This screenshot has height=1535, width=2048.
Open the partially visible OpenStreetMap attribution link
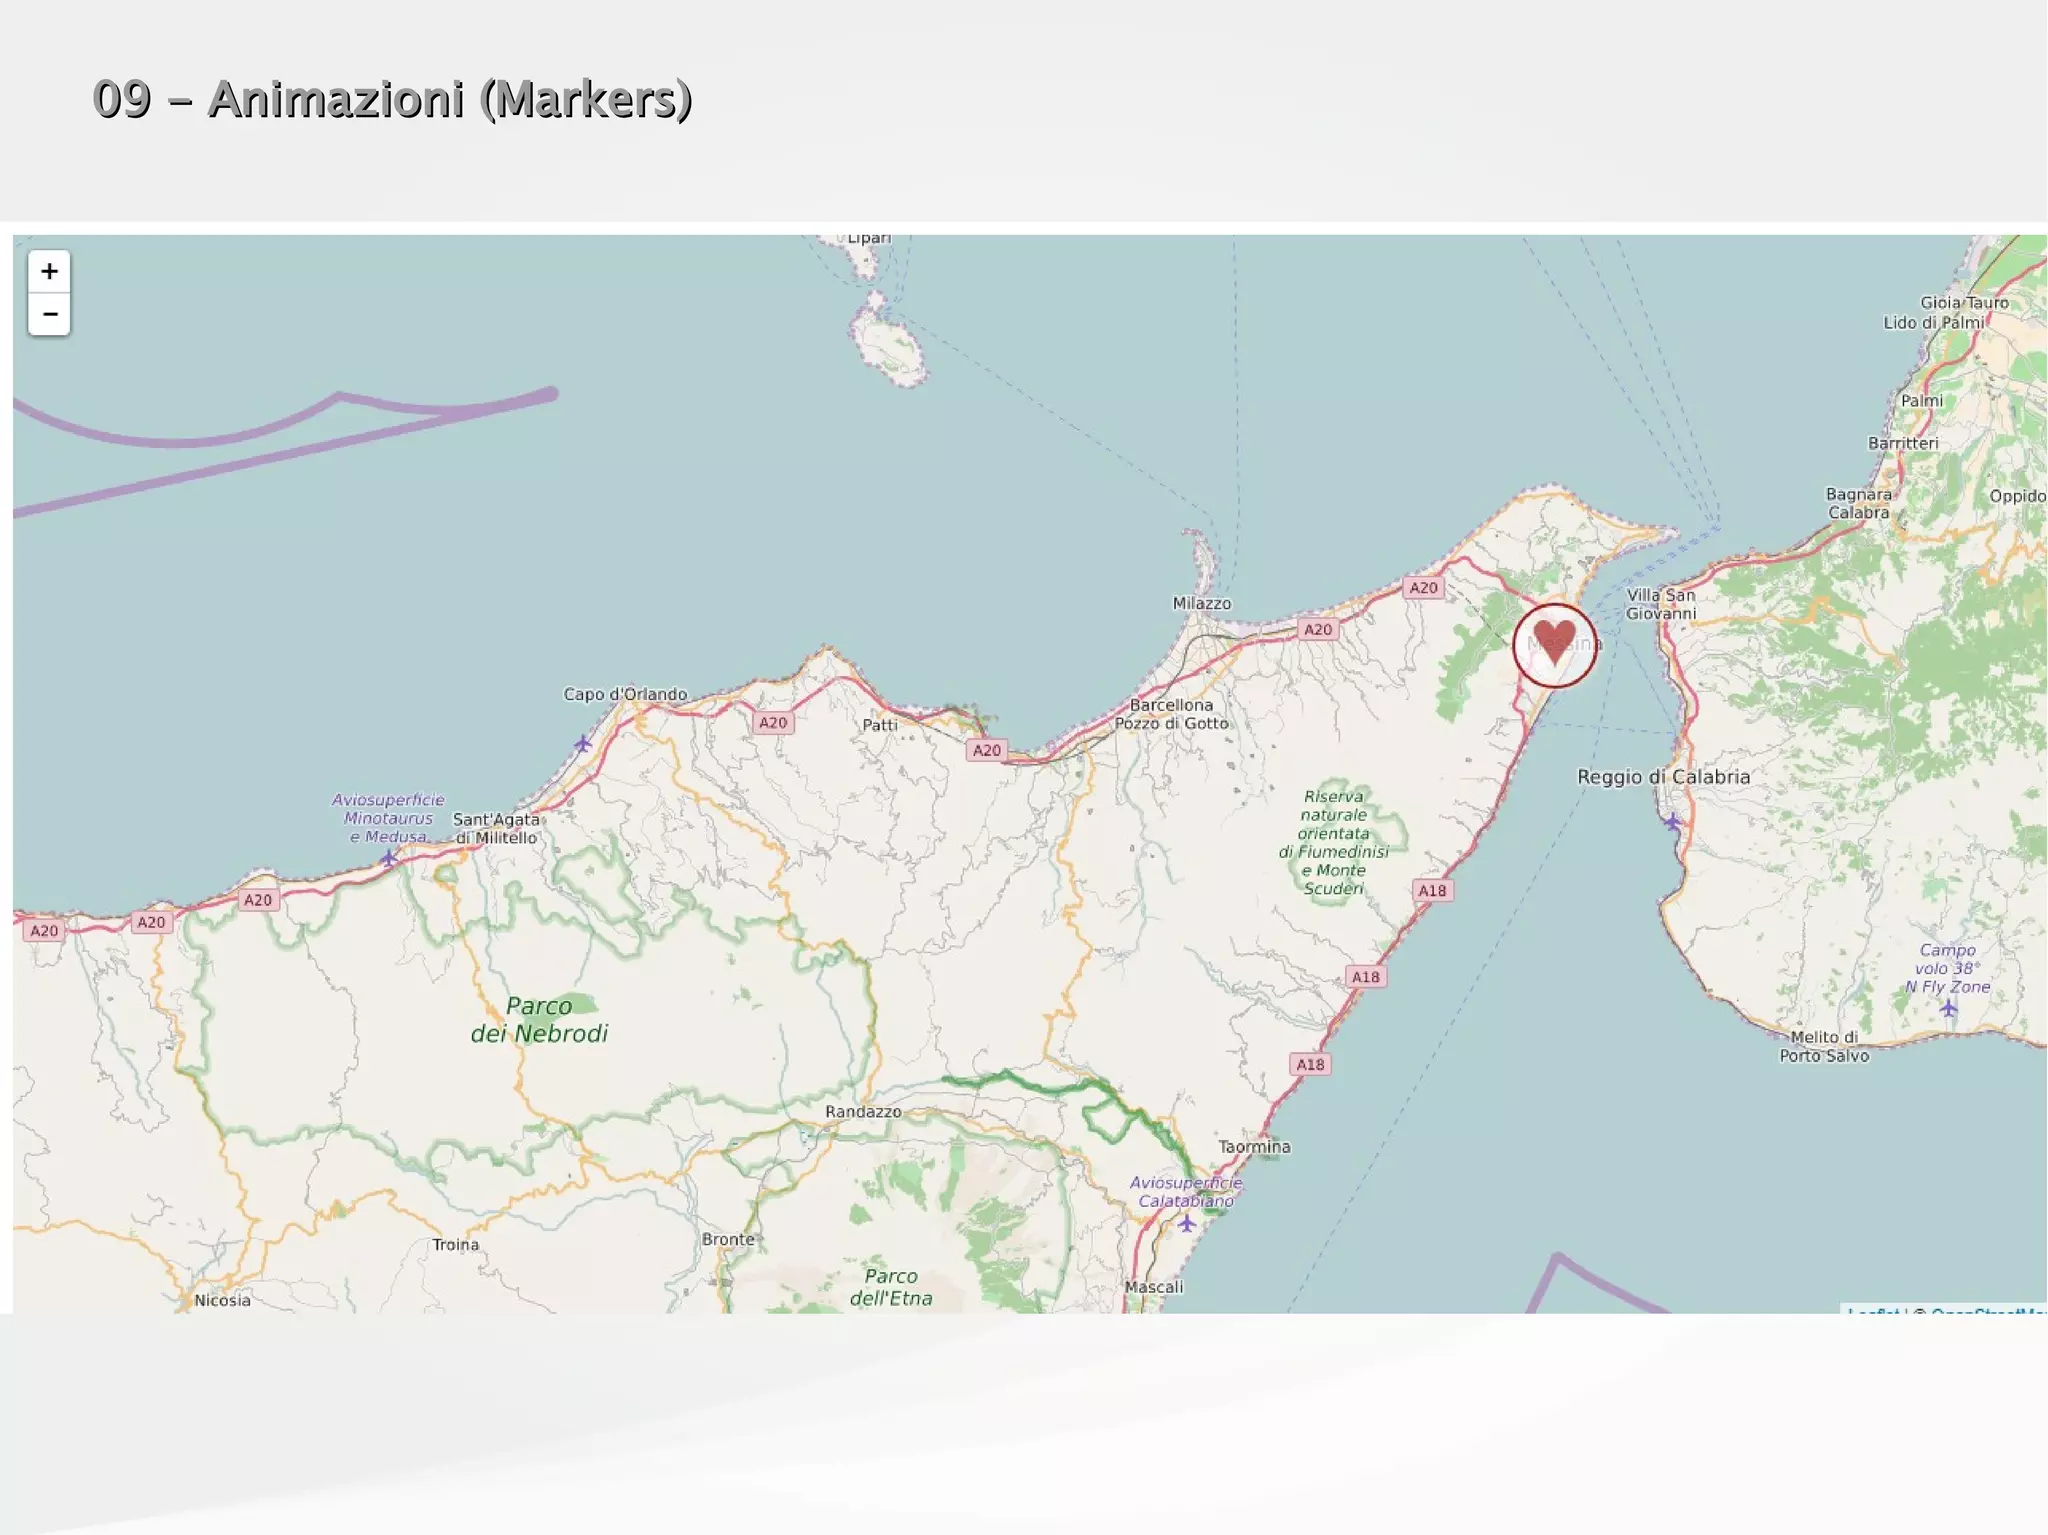tap(1988, 1310)
